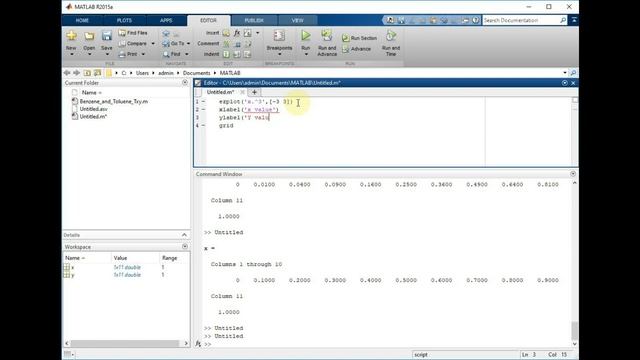
Task: Click the fx insert function icon
Action: [x=237, y=33]
